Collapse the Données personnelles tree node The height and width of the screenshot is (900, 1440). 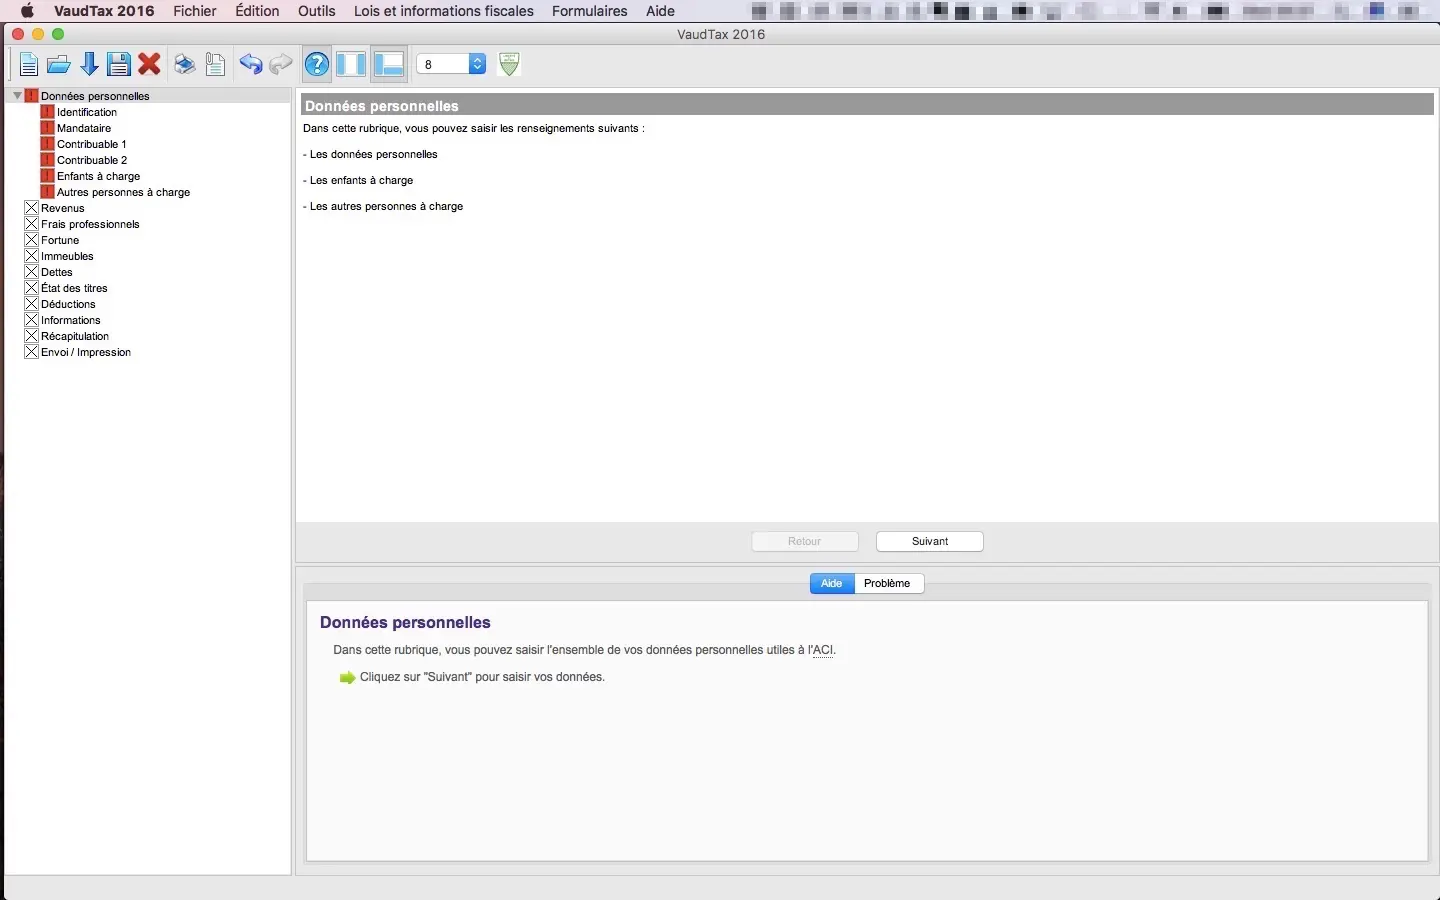(17, 96)
